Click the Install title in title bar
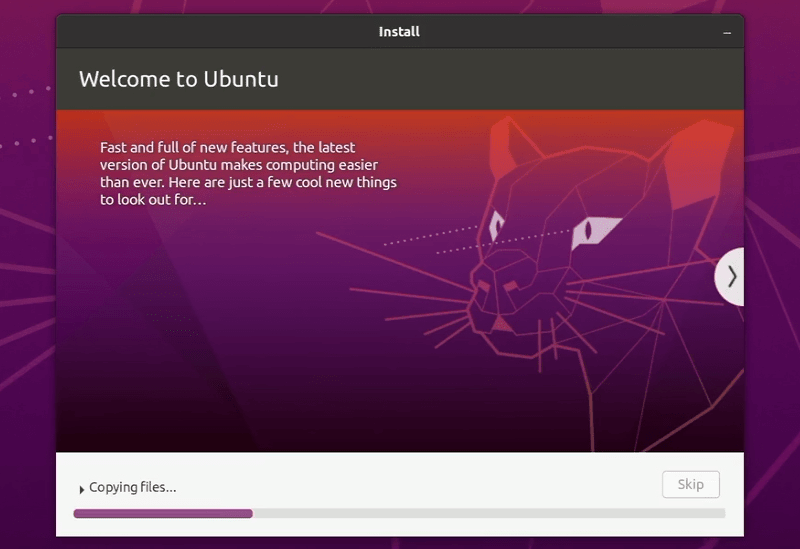 (399, 32)
